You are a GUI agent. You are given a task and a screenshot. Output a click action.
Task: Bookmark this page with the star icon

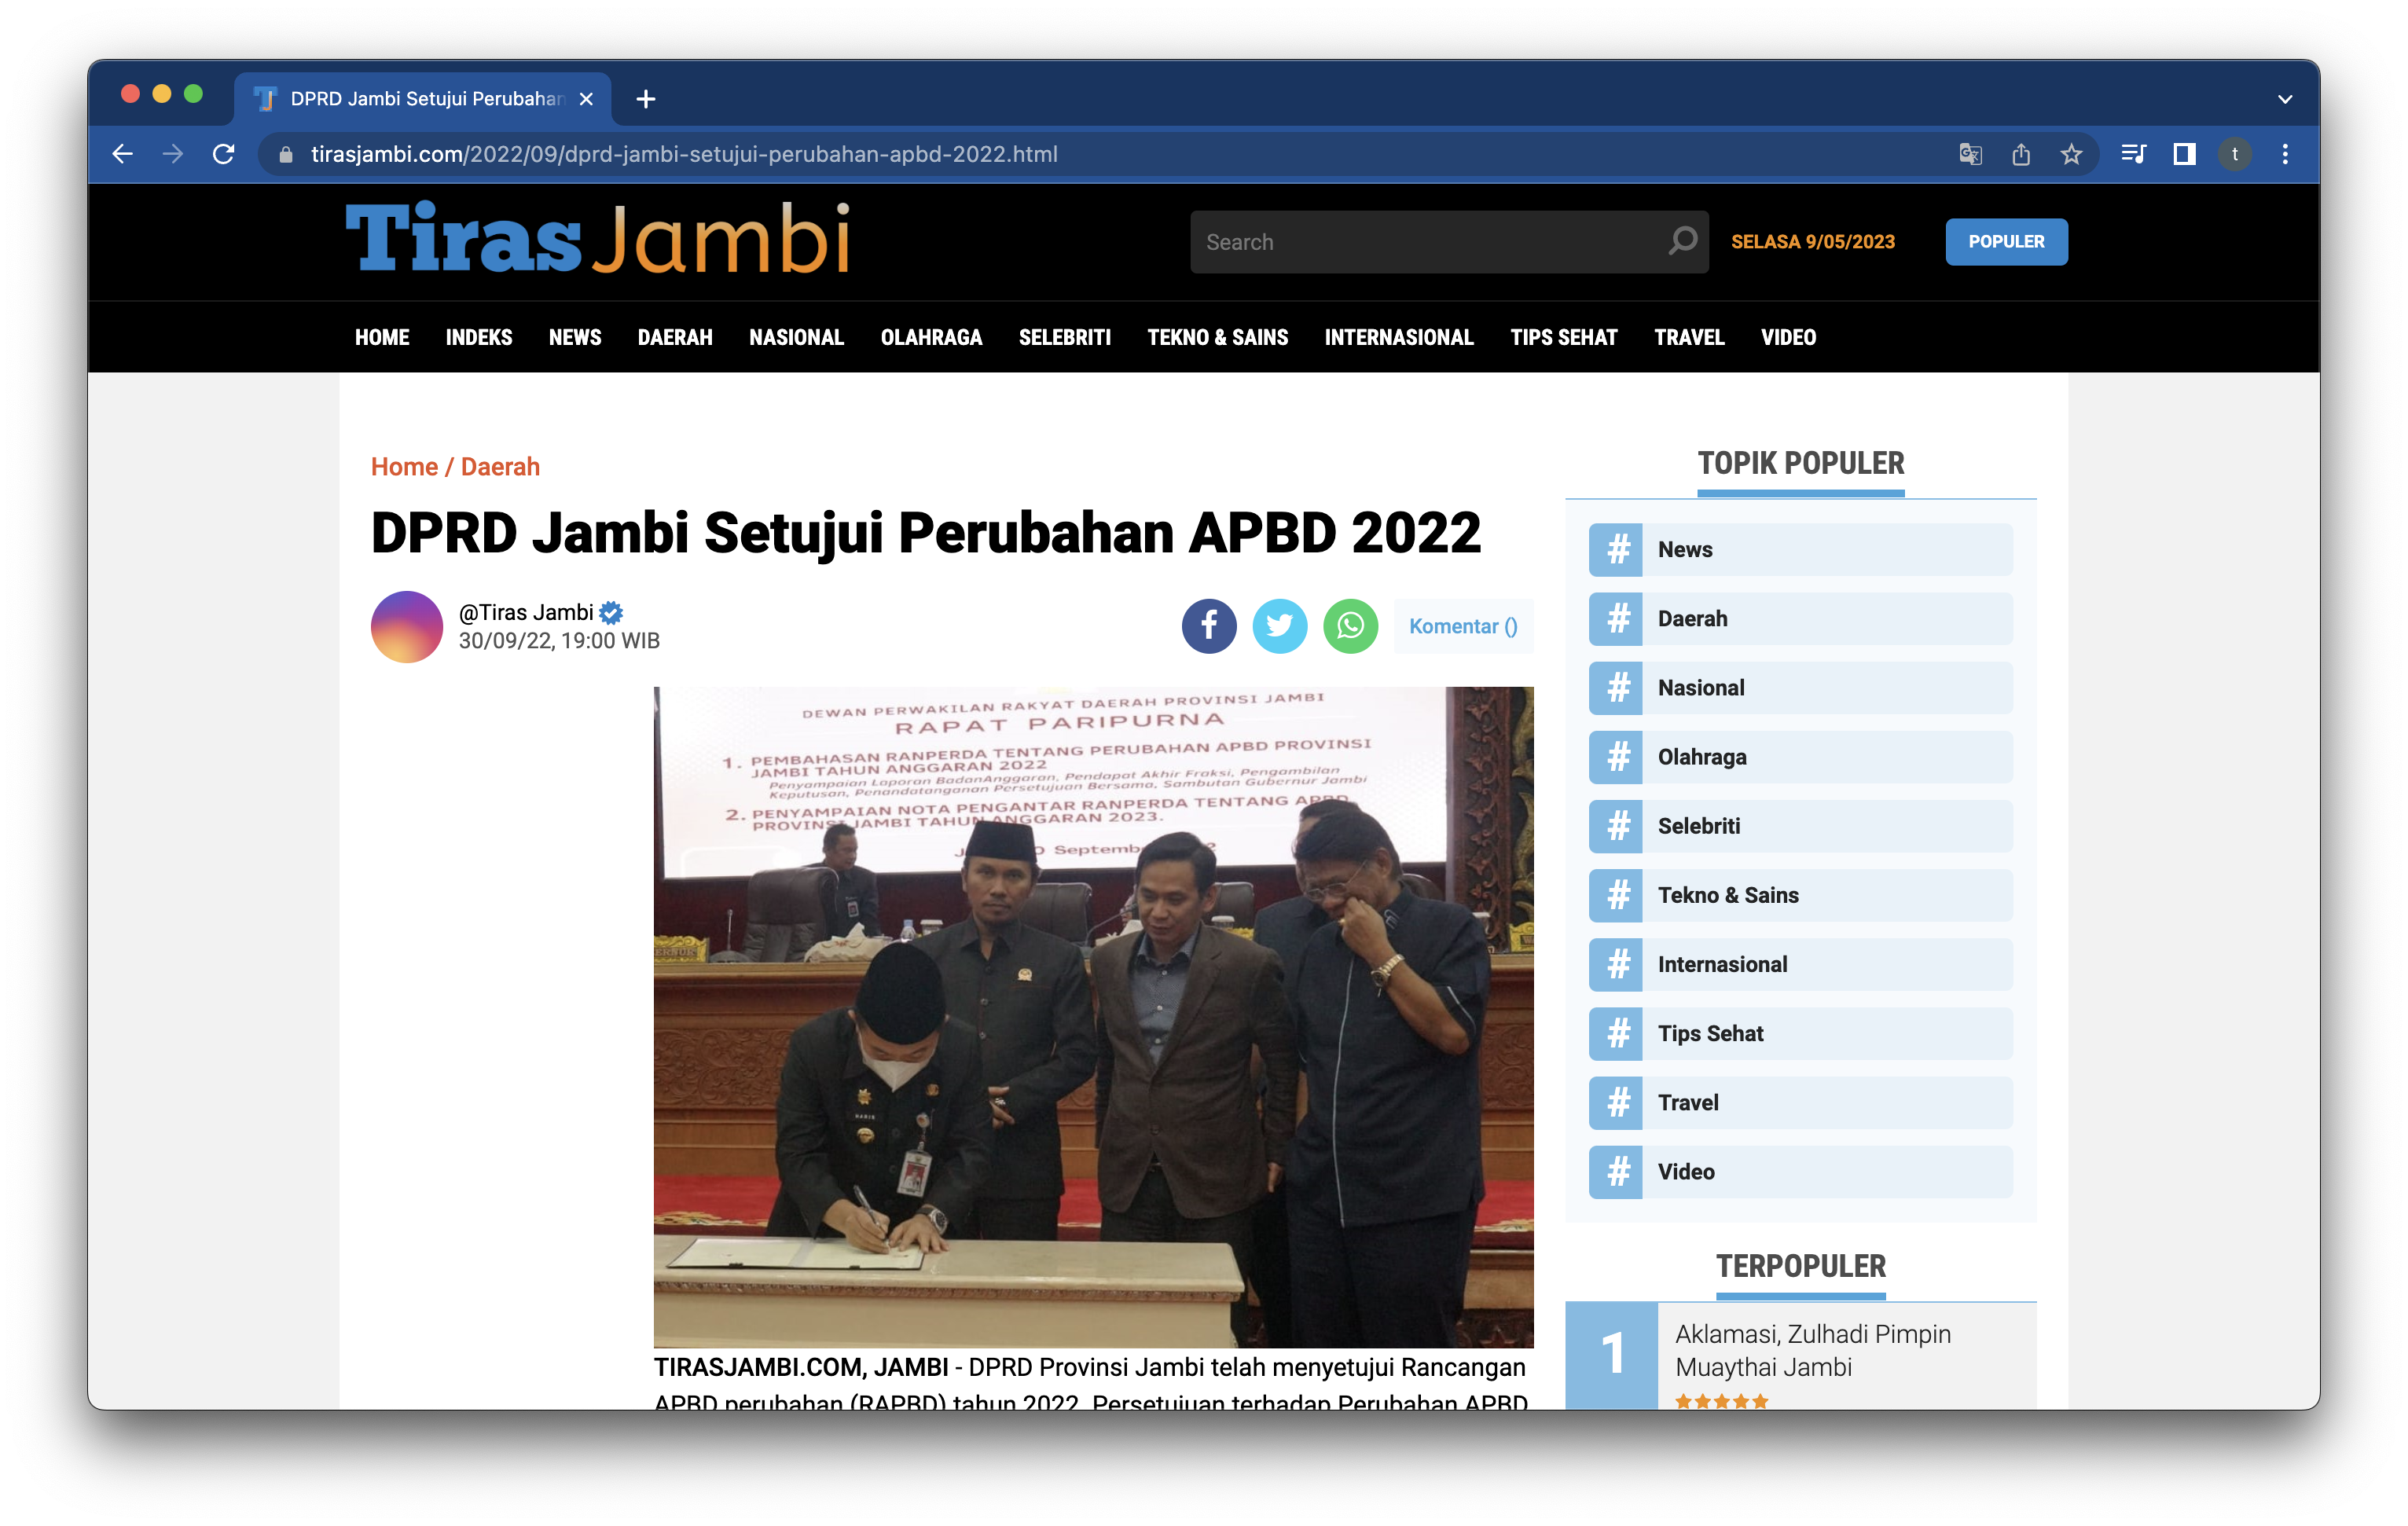tap(2071, 154)
